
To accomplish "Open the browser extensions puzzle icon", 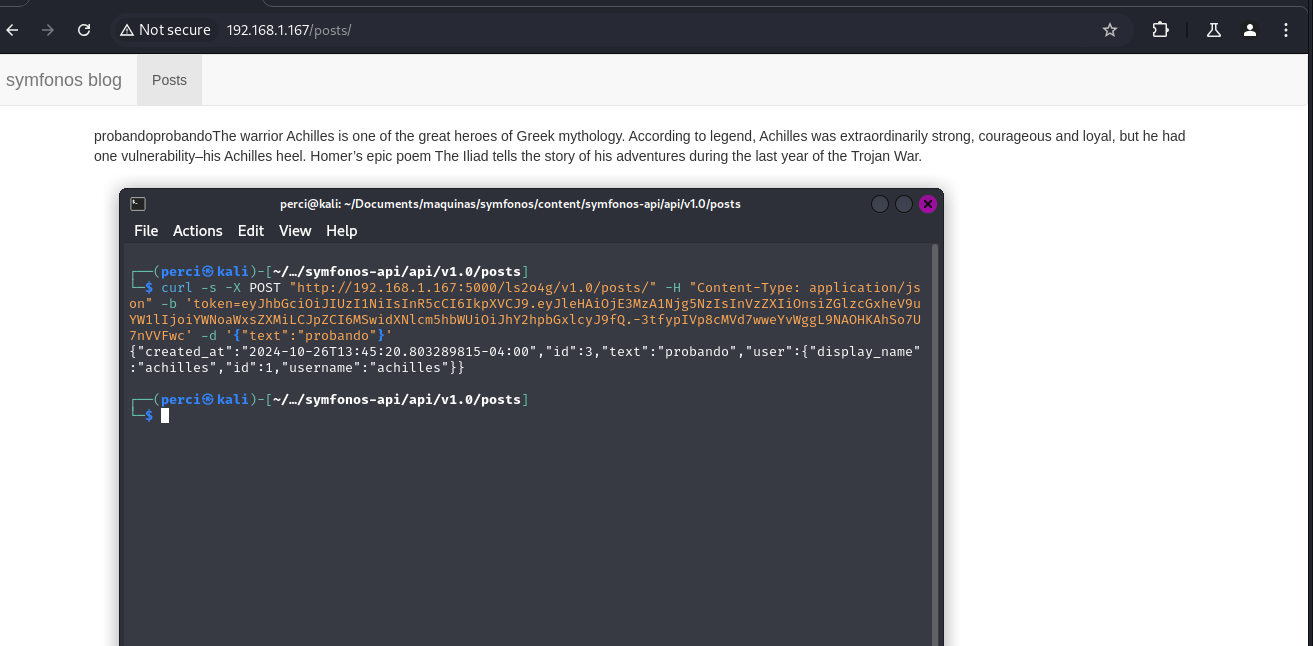I will pyautogui.click(x=1160, y=30).
